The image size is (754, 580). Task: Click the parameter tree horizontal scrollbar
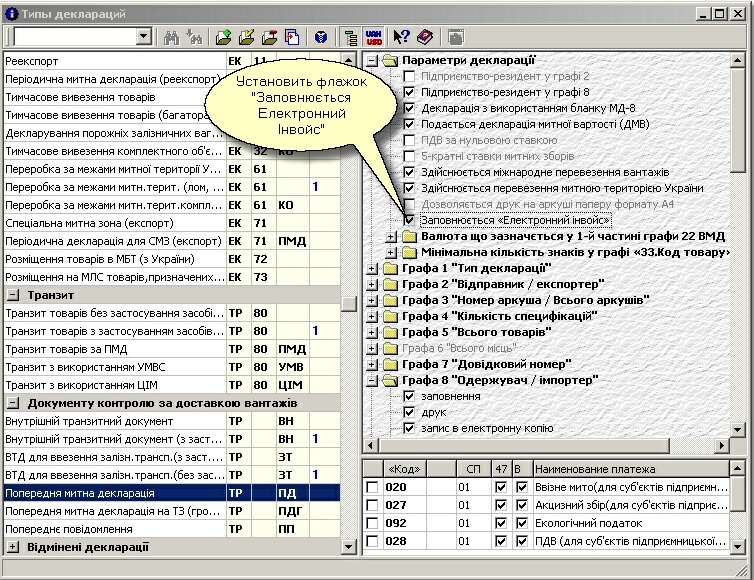(550, 444)
